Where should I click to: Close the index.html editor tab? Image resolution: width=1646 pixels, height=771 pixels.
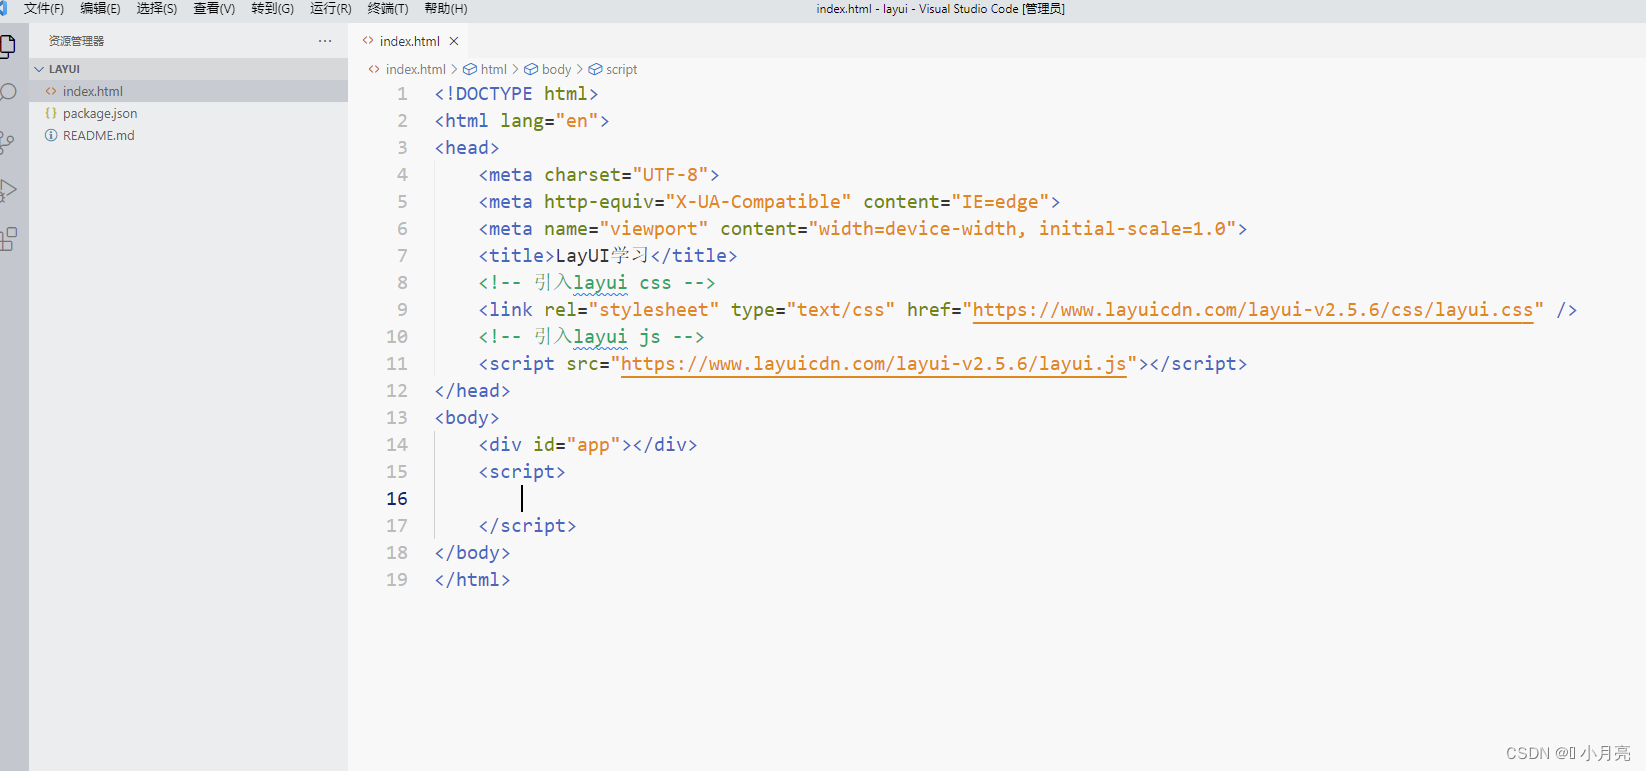coord(454,41)
